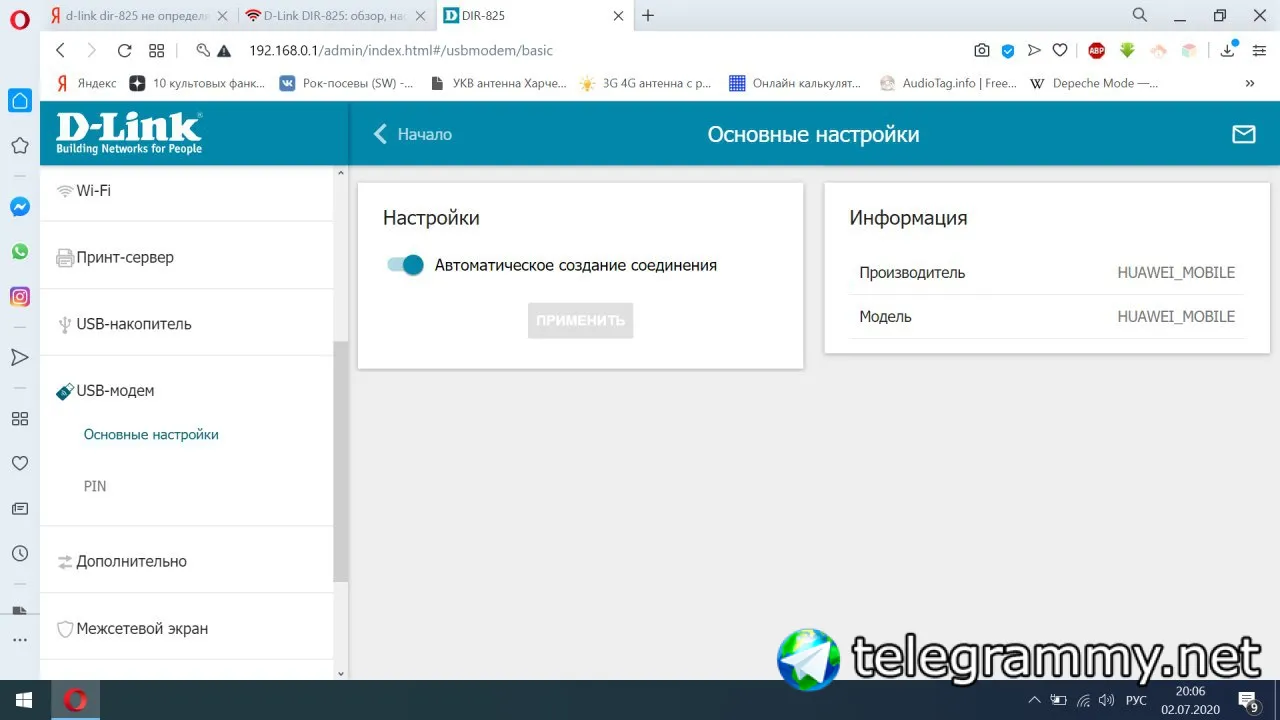Open WhatsApp in the Opera sidebar
The image size is (1280, 720).
tap(20, 252)
